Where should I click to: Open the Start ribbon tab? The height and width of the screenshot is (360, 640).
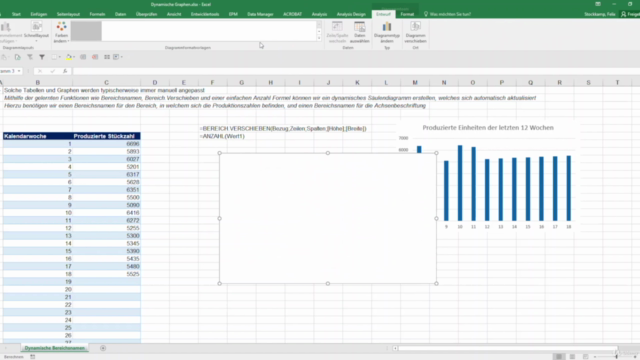coord(16,14)
